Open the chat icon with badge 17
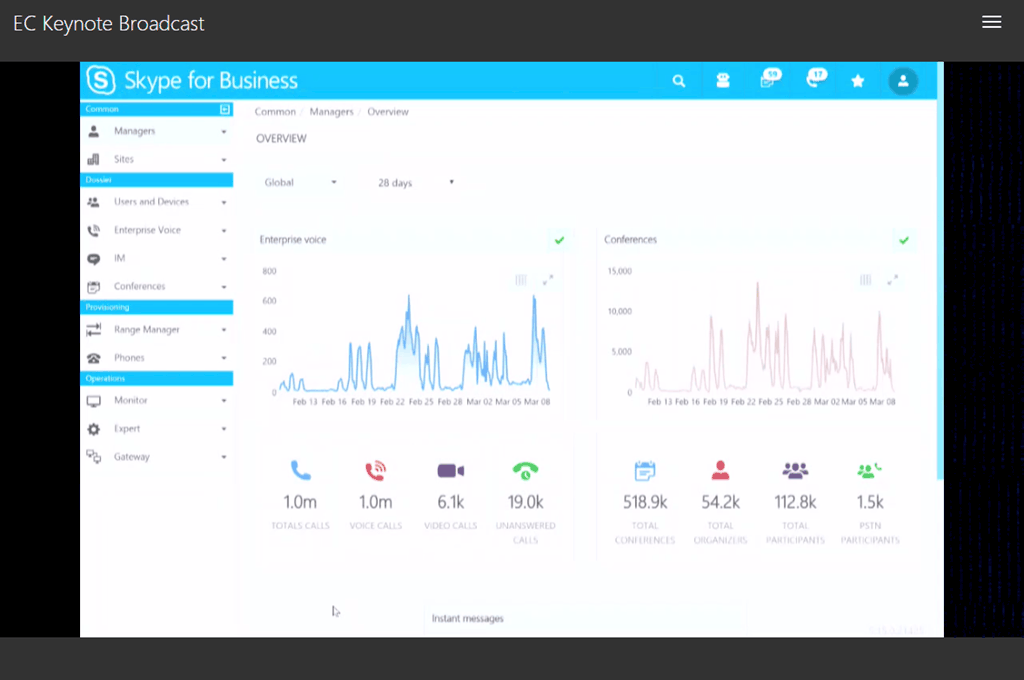1024x680 pixels. point(815,80)
